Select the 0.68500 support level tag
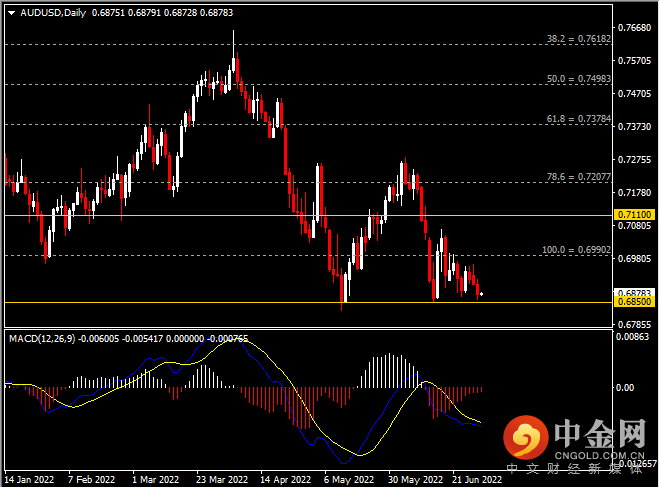Image resolution: width=660 pixels, height=487 pixels. coord(634,302)
